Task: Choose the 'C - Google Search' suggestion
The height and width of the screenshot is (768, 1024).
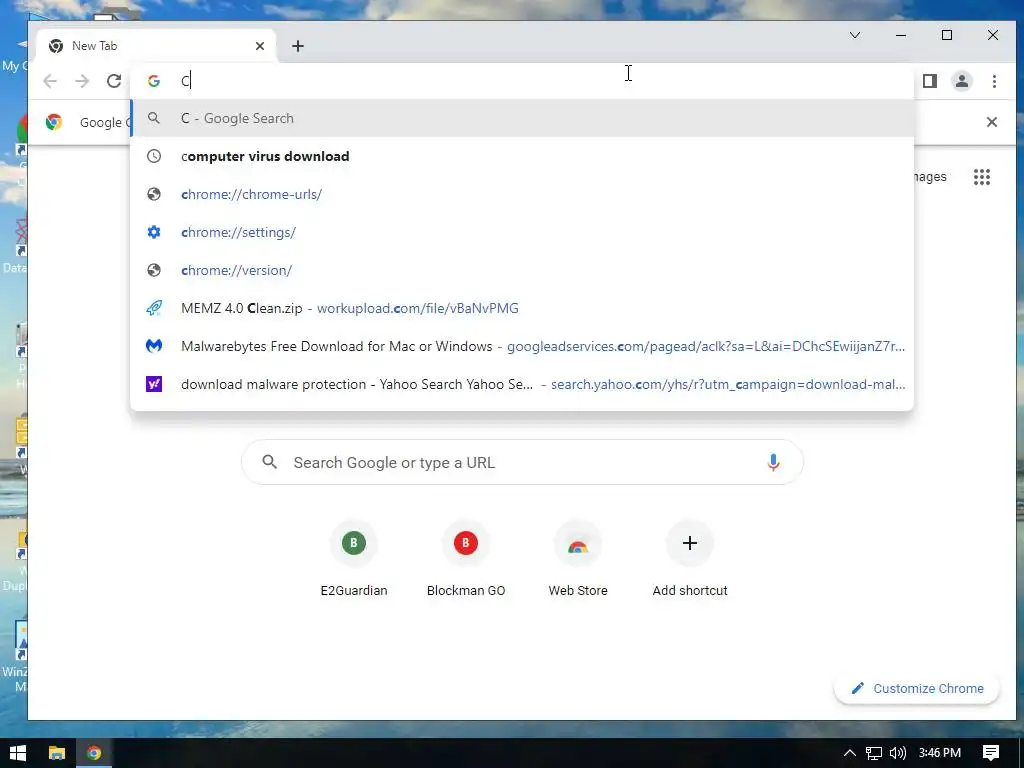Action: (x=522, y=118)
